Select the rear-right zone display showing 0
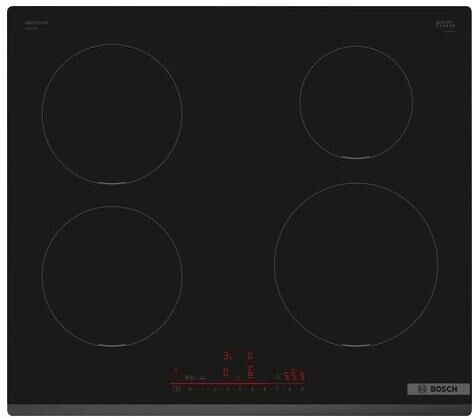 (250, 356)
